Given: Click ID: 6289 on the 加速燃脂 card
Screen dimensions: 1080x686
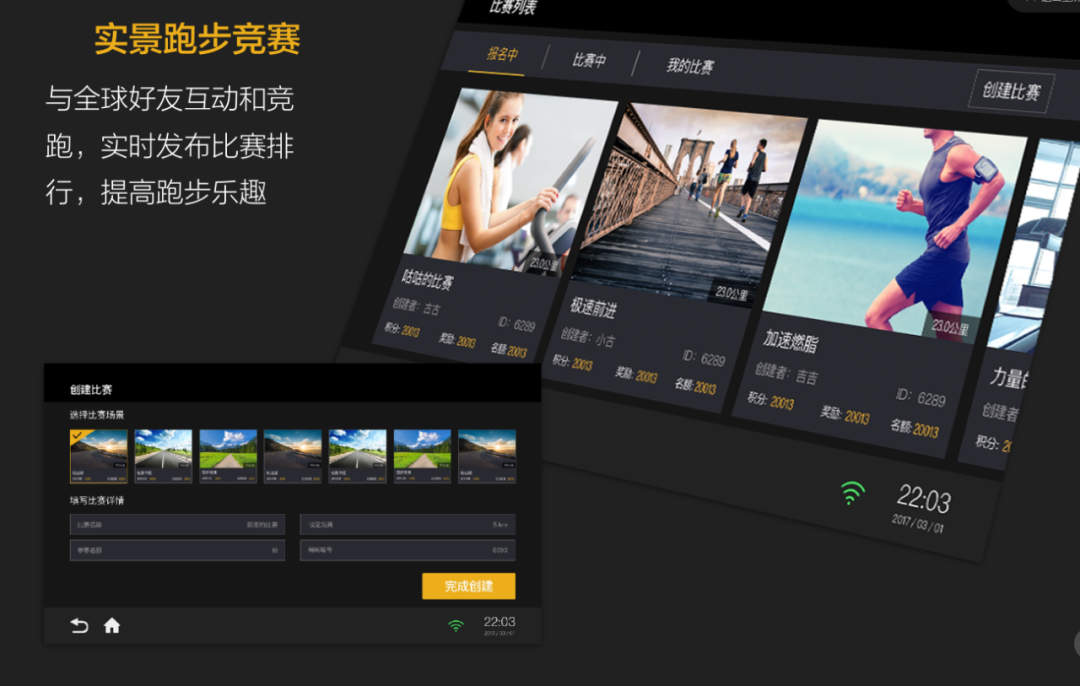Looking at the screenshot, I should click(x=920, y=397).
